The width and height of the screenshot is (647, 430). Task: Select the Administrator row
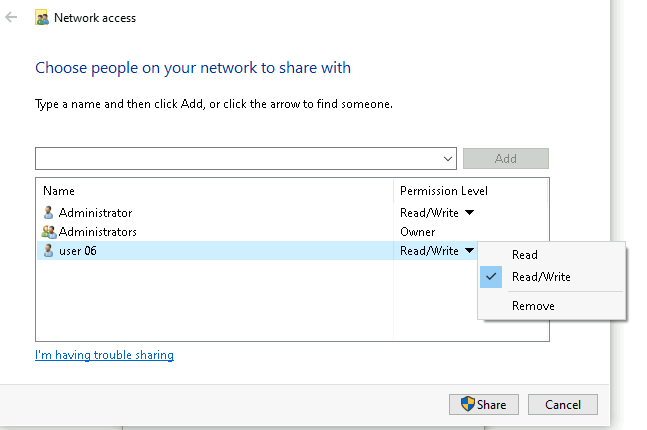point(293,213)
